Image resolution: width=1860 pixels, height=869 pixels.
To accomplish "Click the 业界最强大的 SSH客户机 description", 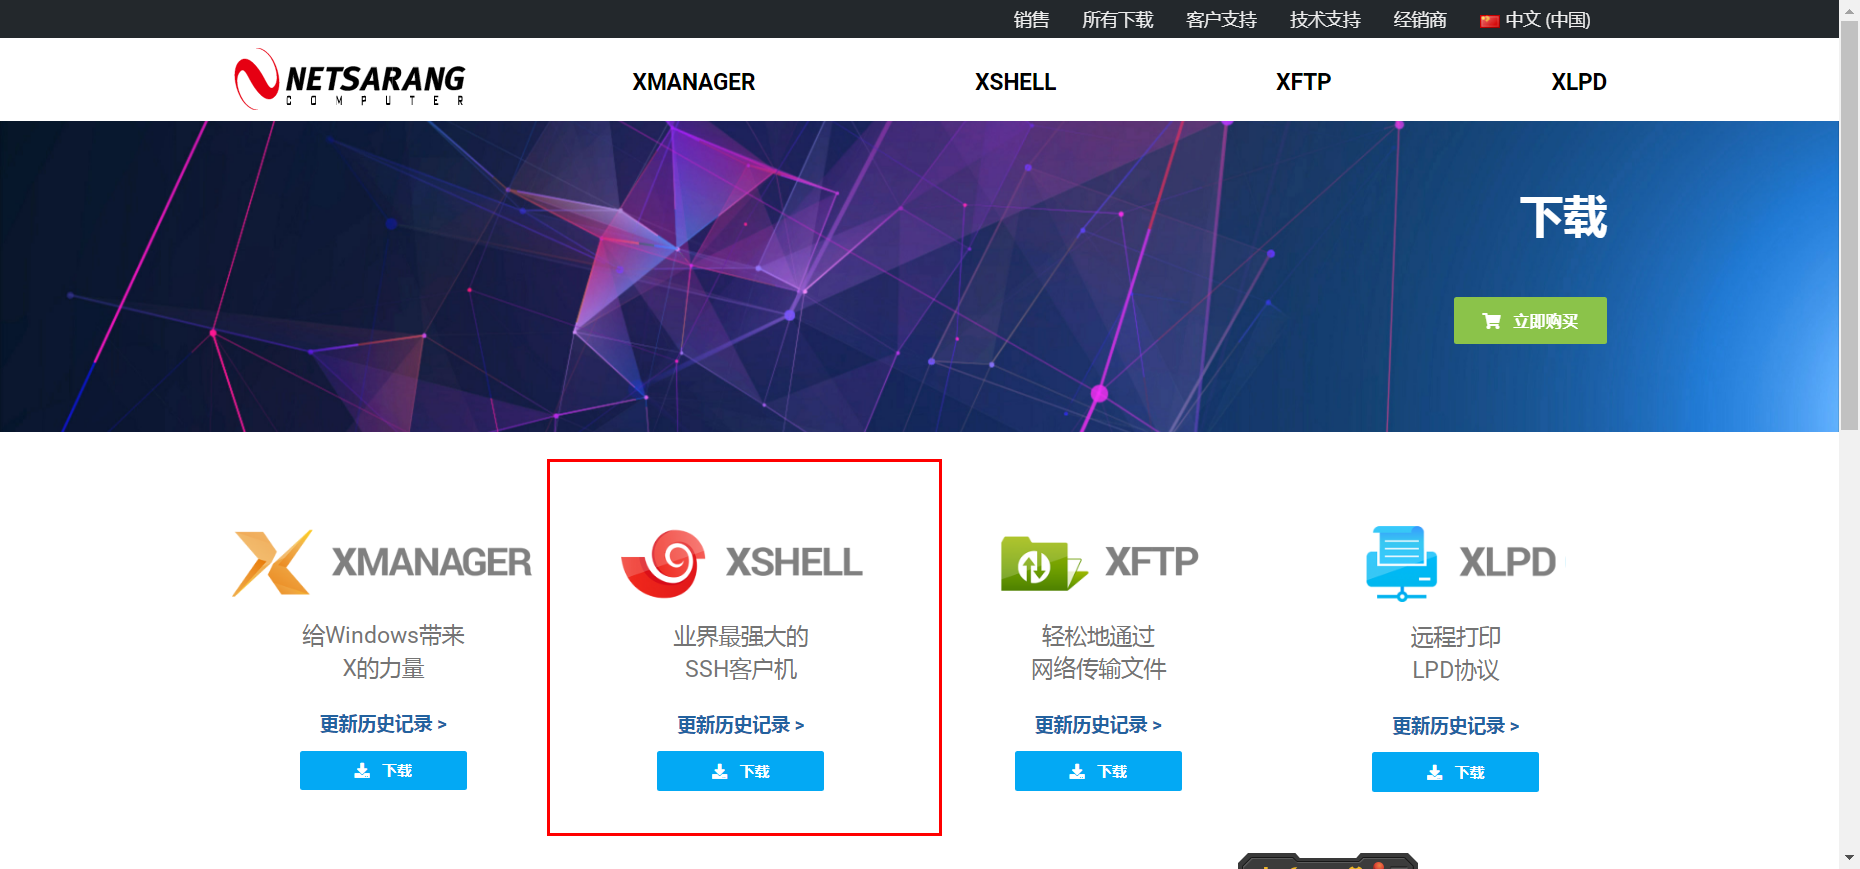I will (x=740, y=652).
